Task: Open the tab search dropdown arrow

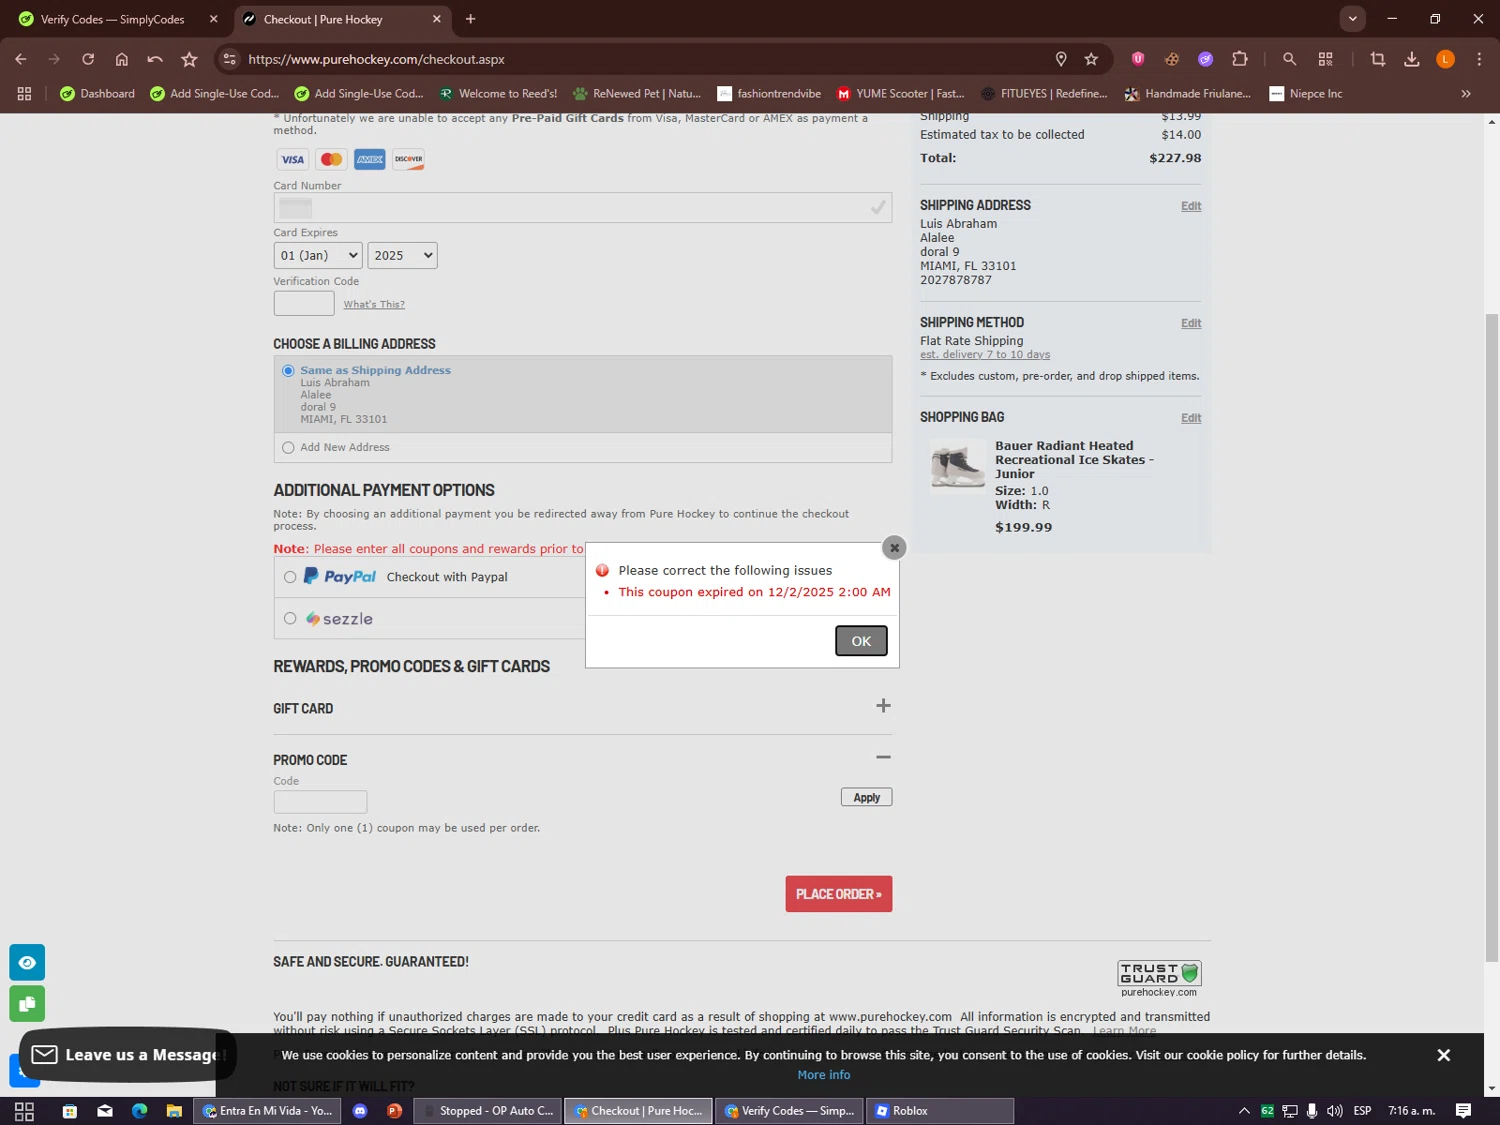Action: click(1352, 19)
